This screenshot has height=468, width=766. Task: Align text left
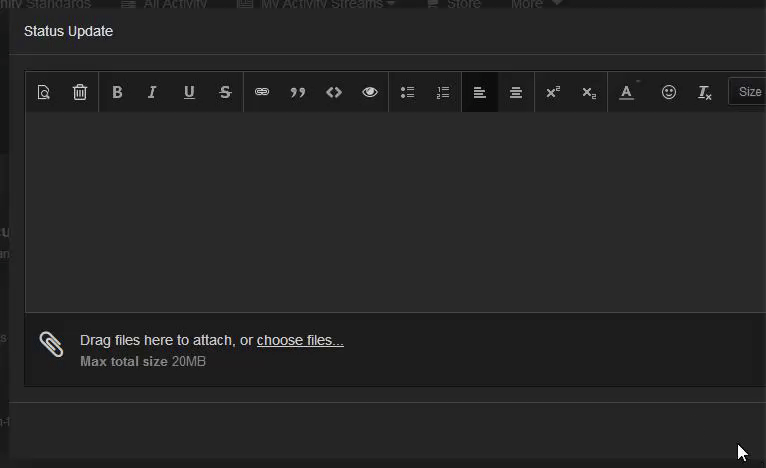pyautogui.click(x=480, y=92)
